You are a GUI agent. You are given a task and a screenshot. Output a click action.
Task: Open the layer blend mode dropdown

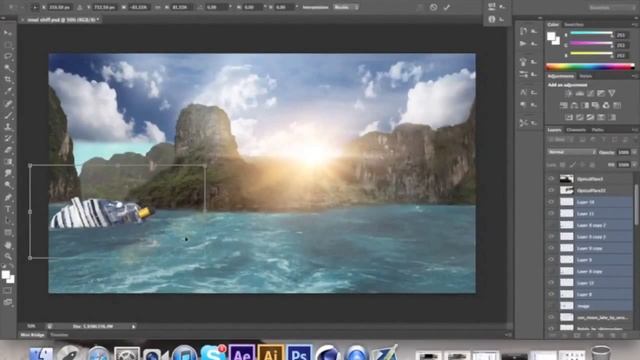pyautogui.click(x=571, y=152)
